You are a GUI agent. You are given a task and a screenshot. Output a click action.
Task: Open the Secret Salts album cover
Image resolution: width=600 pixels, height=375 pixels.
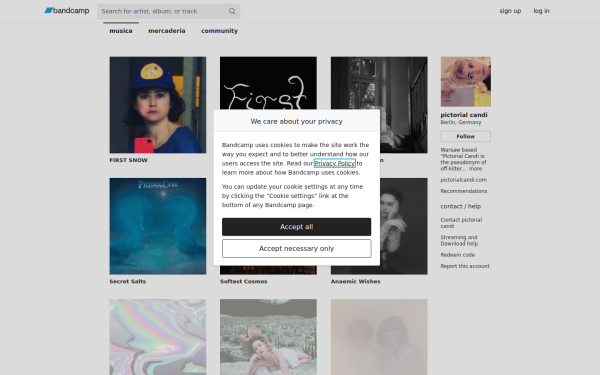158,226
